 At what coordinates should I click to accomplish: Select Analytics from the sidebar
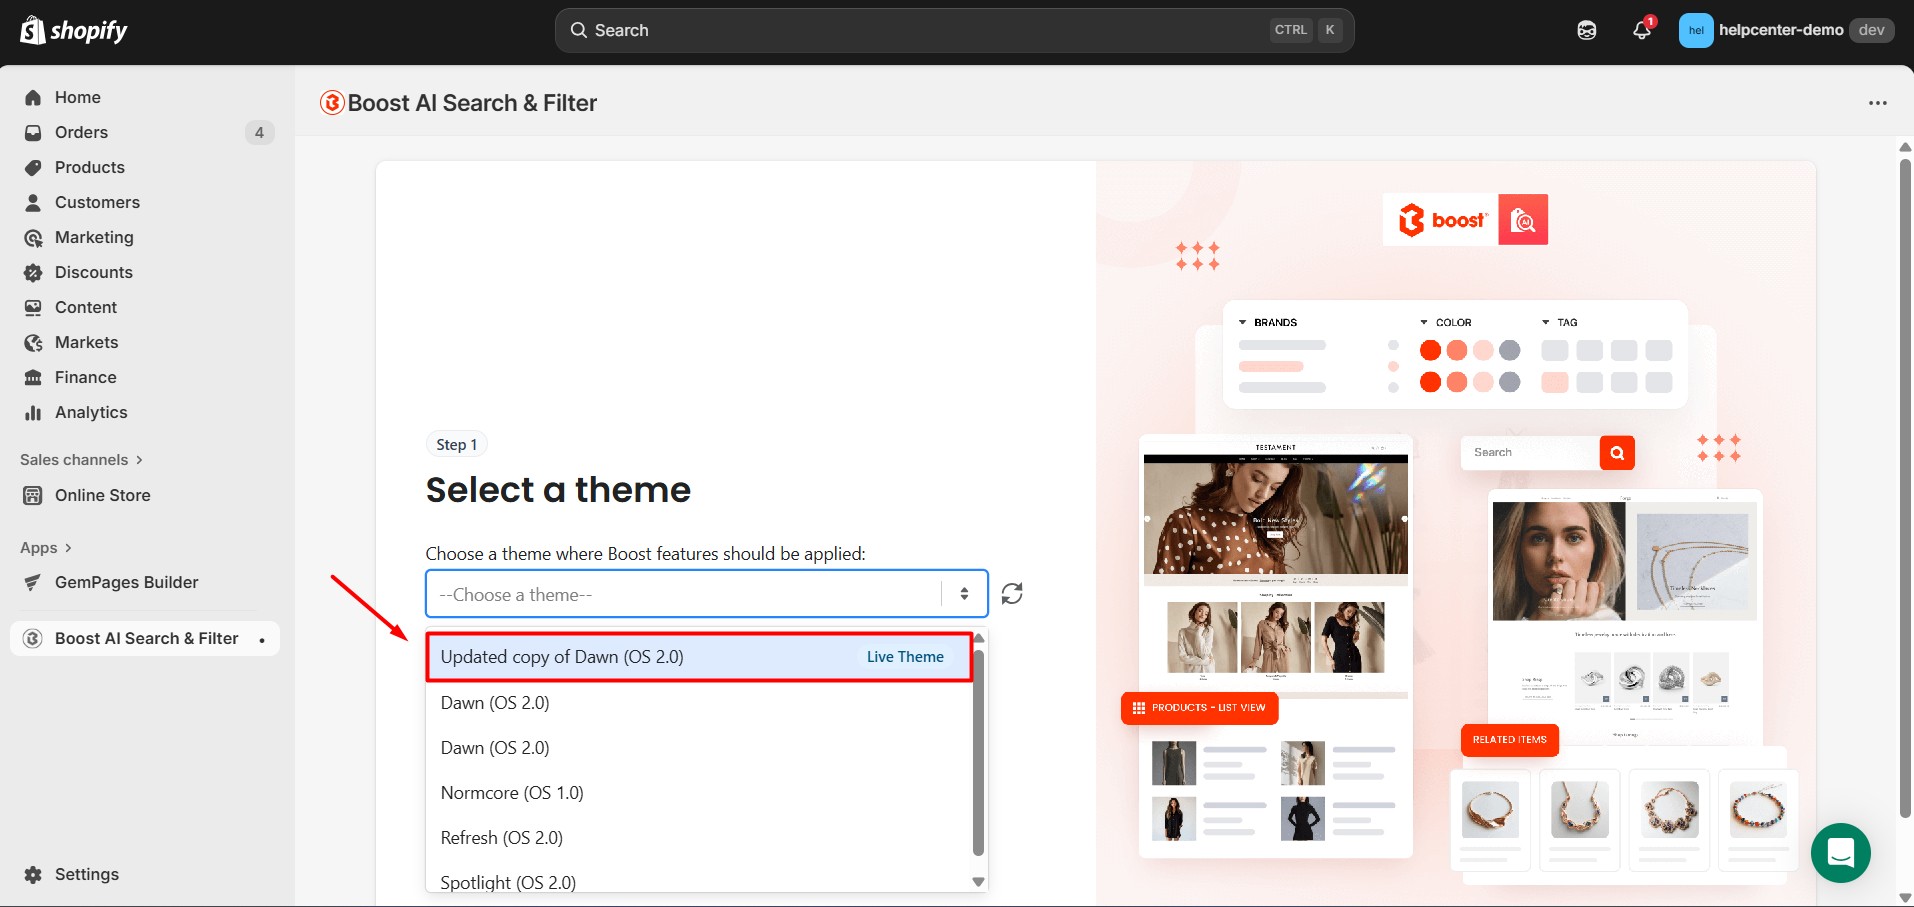(x=91, y=412)
